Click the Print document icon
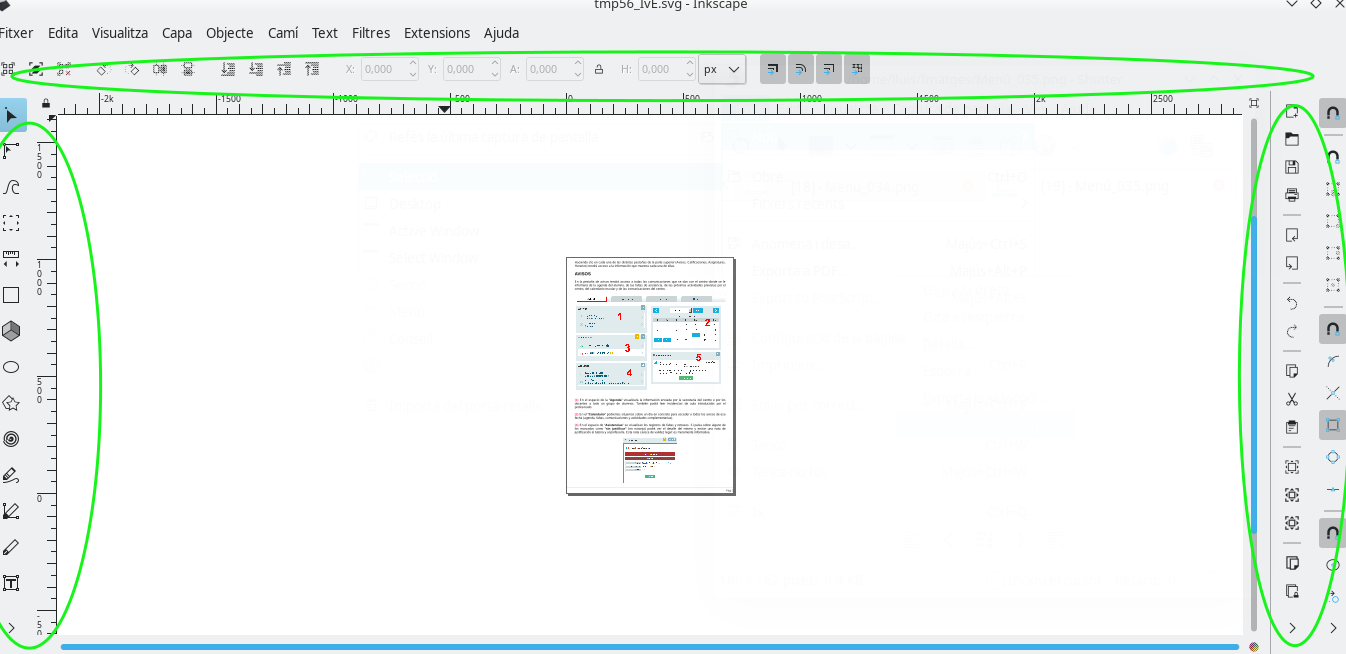The image size is (1346, 654). click(x=1292, y=194)
